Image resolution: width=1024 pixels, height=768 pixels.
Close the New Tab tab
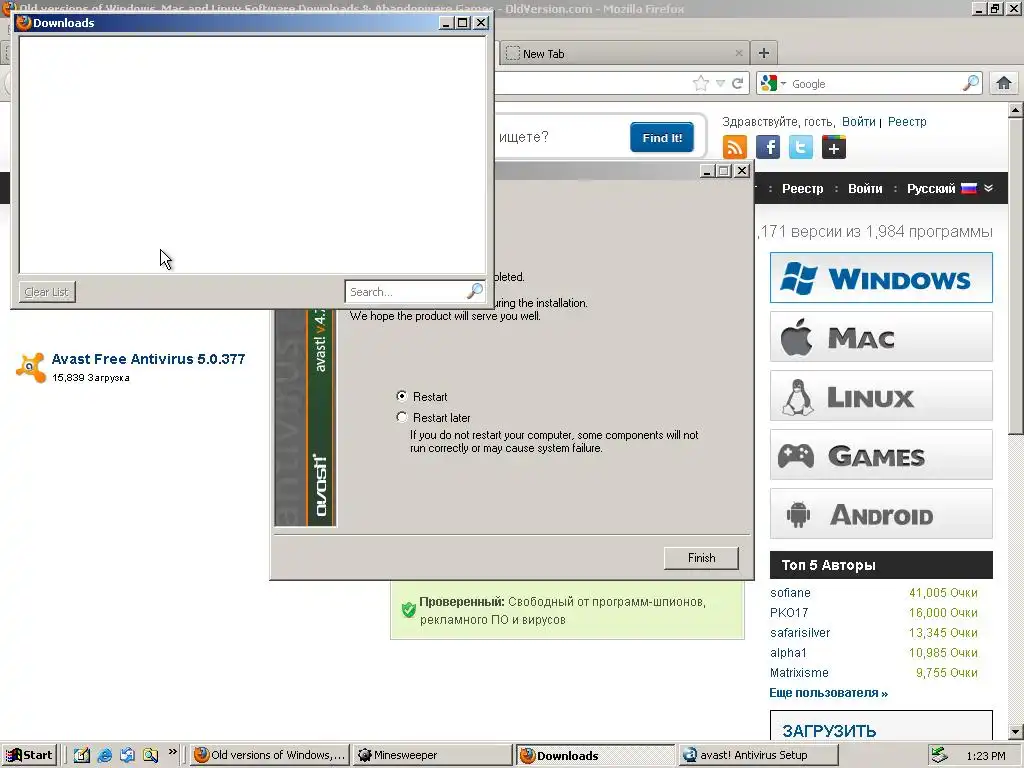click(x=739, y=54)
